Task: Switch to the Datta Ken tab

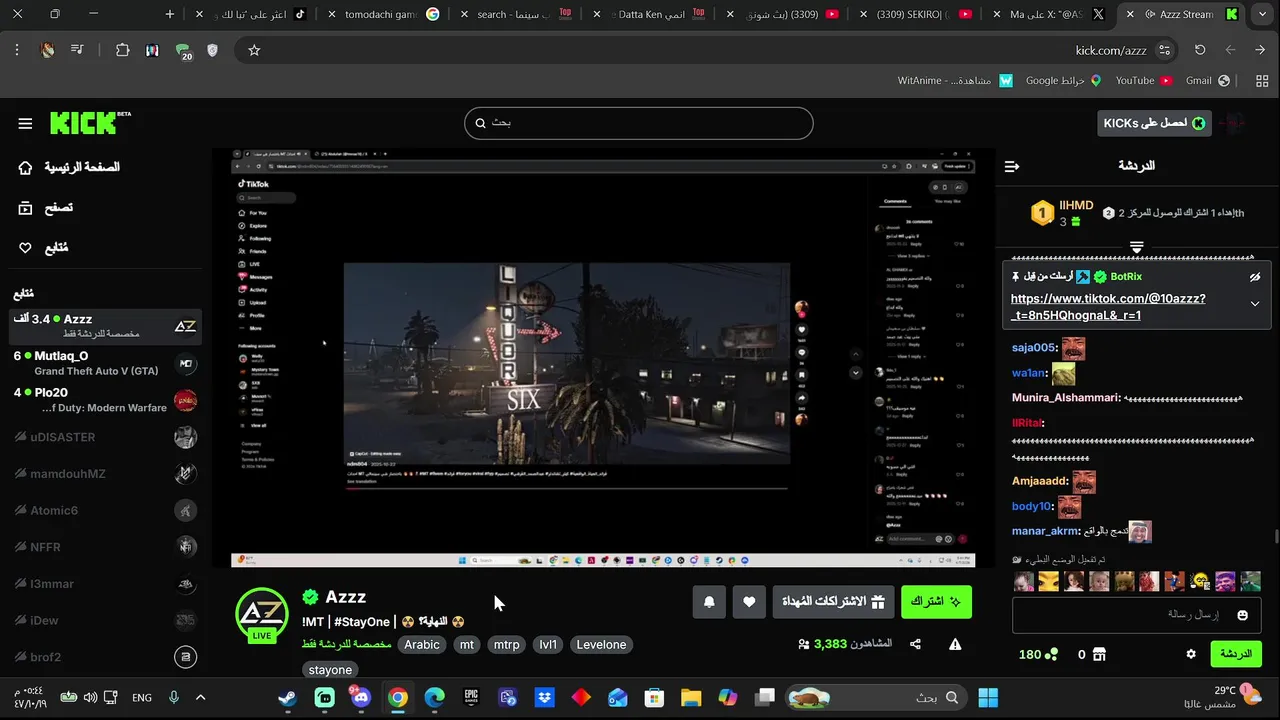Action: tap(650, 14)
